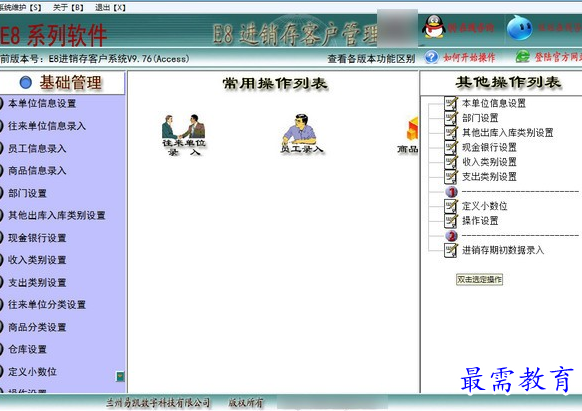Click the notepad icon beside 本单位信息设置 in 其他操作列表
Screen dimensions: 582x411
(451, 103)
